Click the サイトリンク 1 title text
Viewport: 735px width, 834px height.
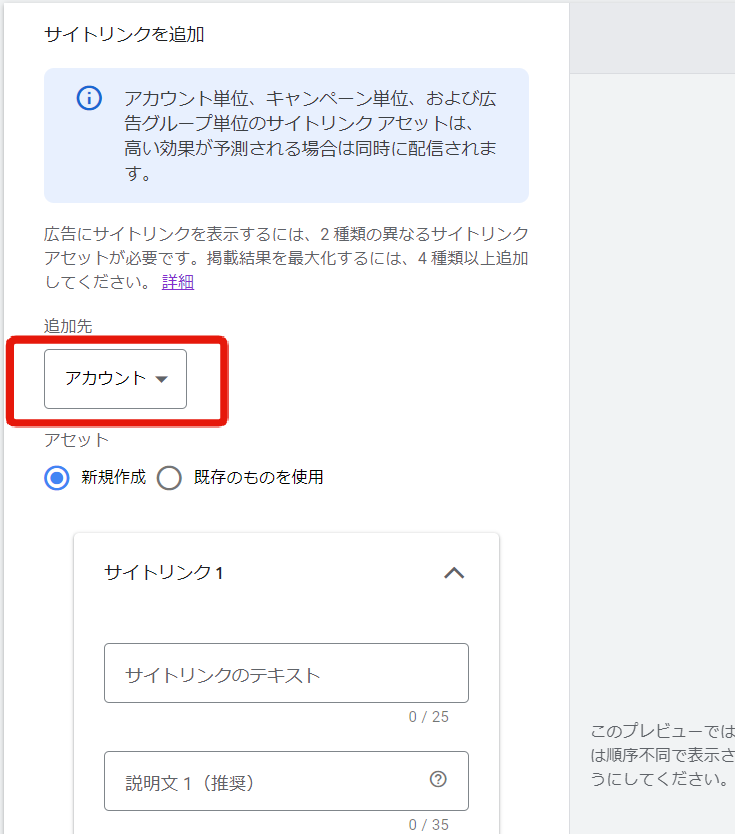163,573
